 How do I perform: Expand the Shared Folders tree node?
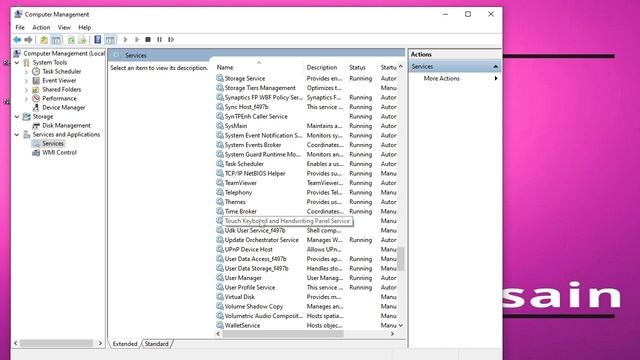(26, 89)
